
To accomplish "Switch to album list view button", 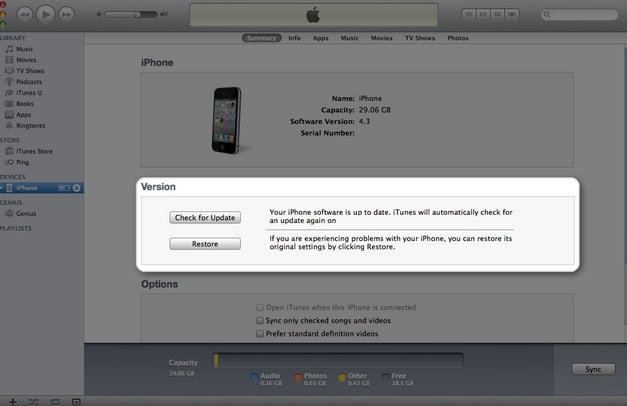I will (483, 14).
